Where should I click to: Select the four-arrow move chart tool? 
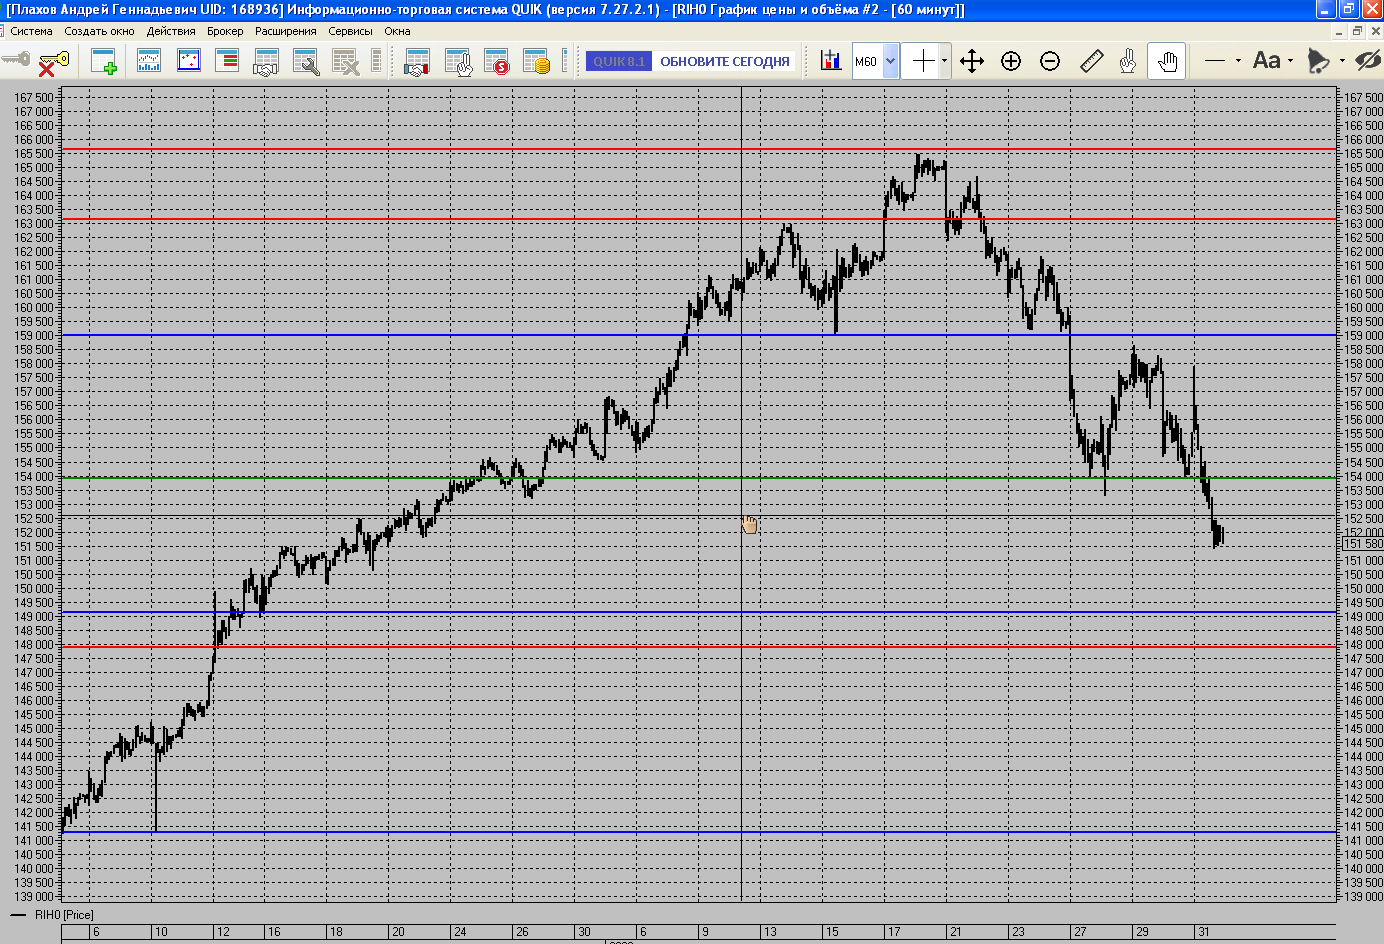(971, 61)
